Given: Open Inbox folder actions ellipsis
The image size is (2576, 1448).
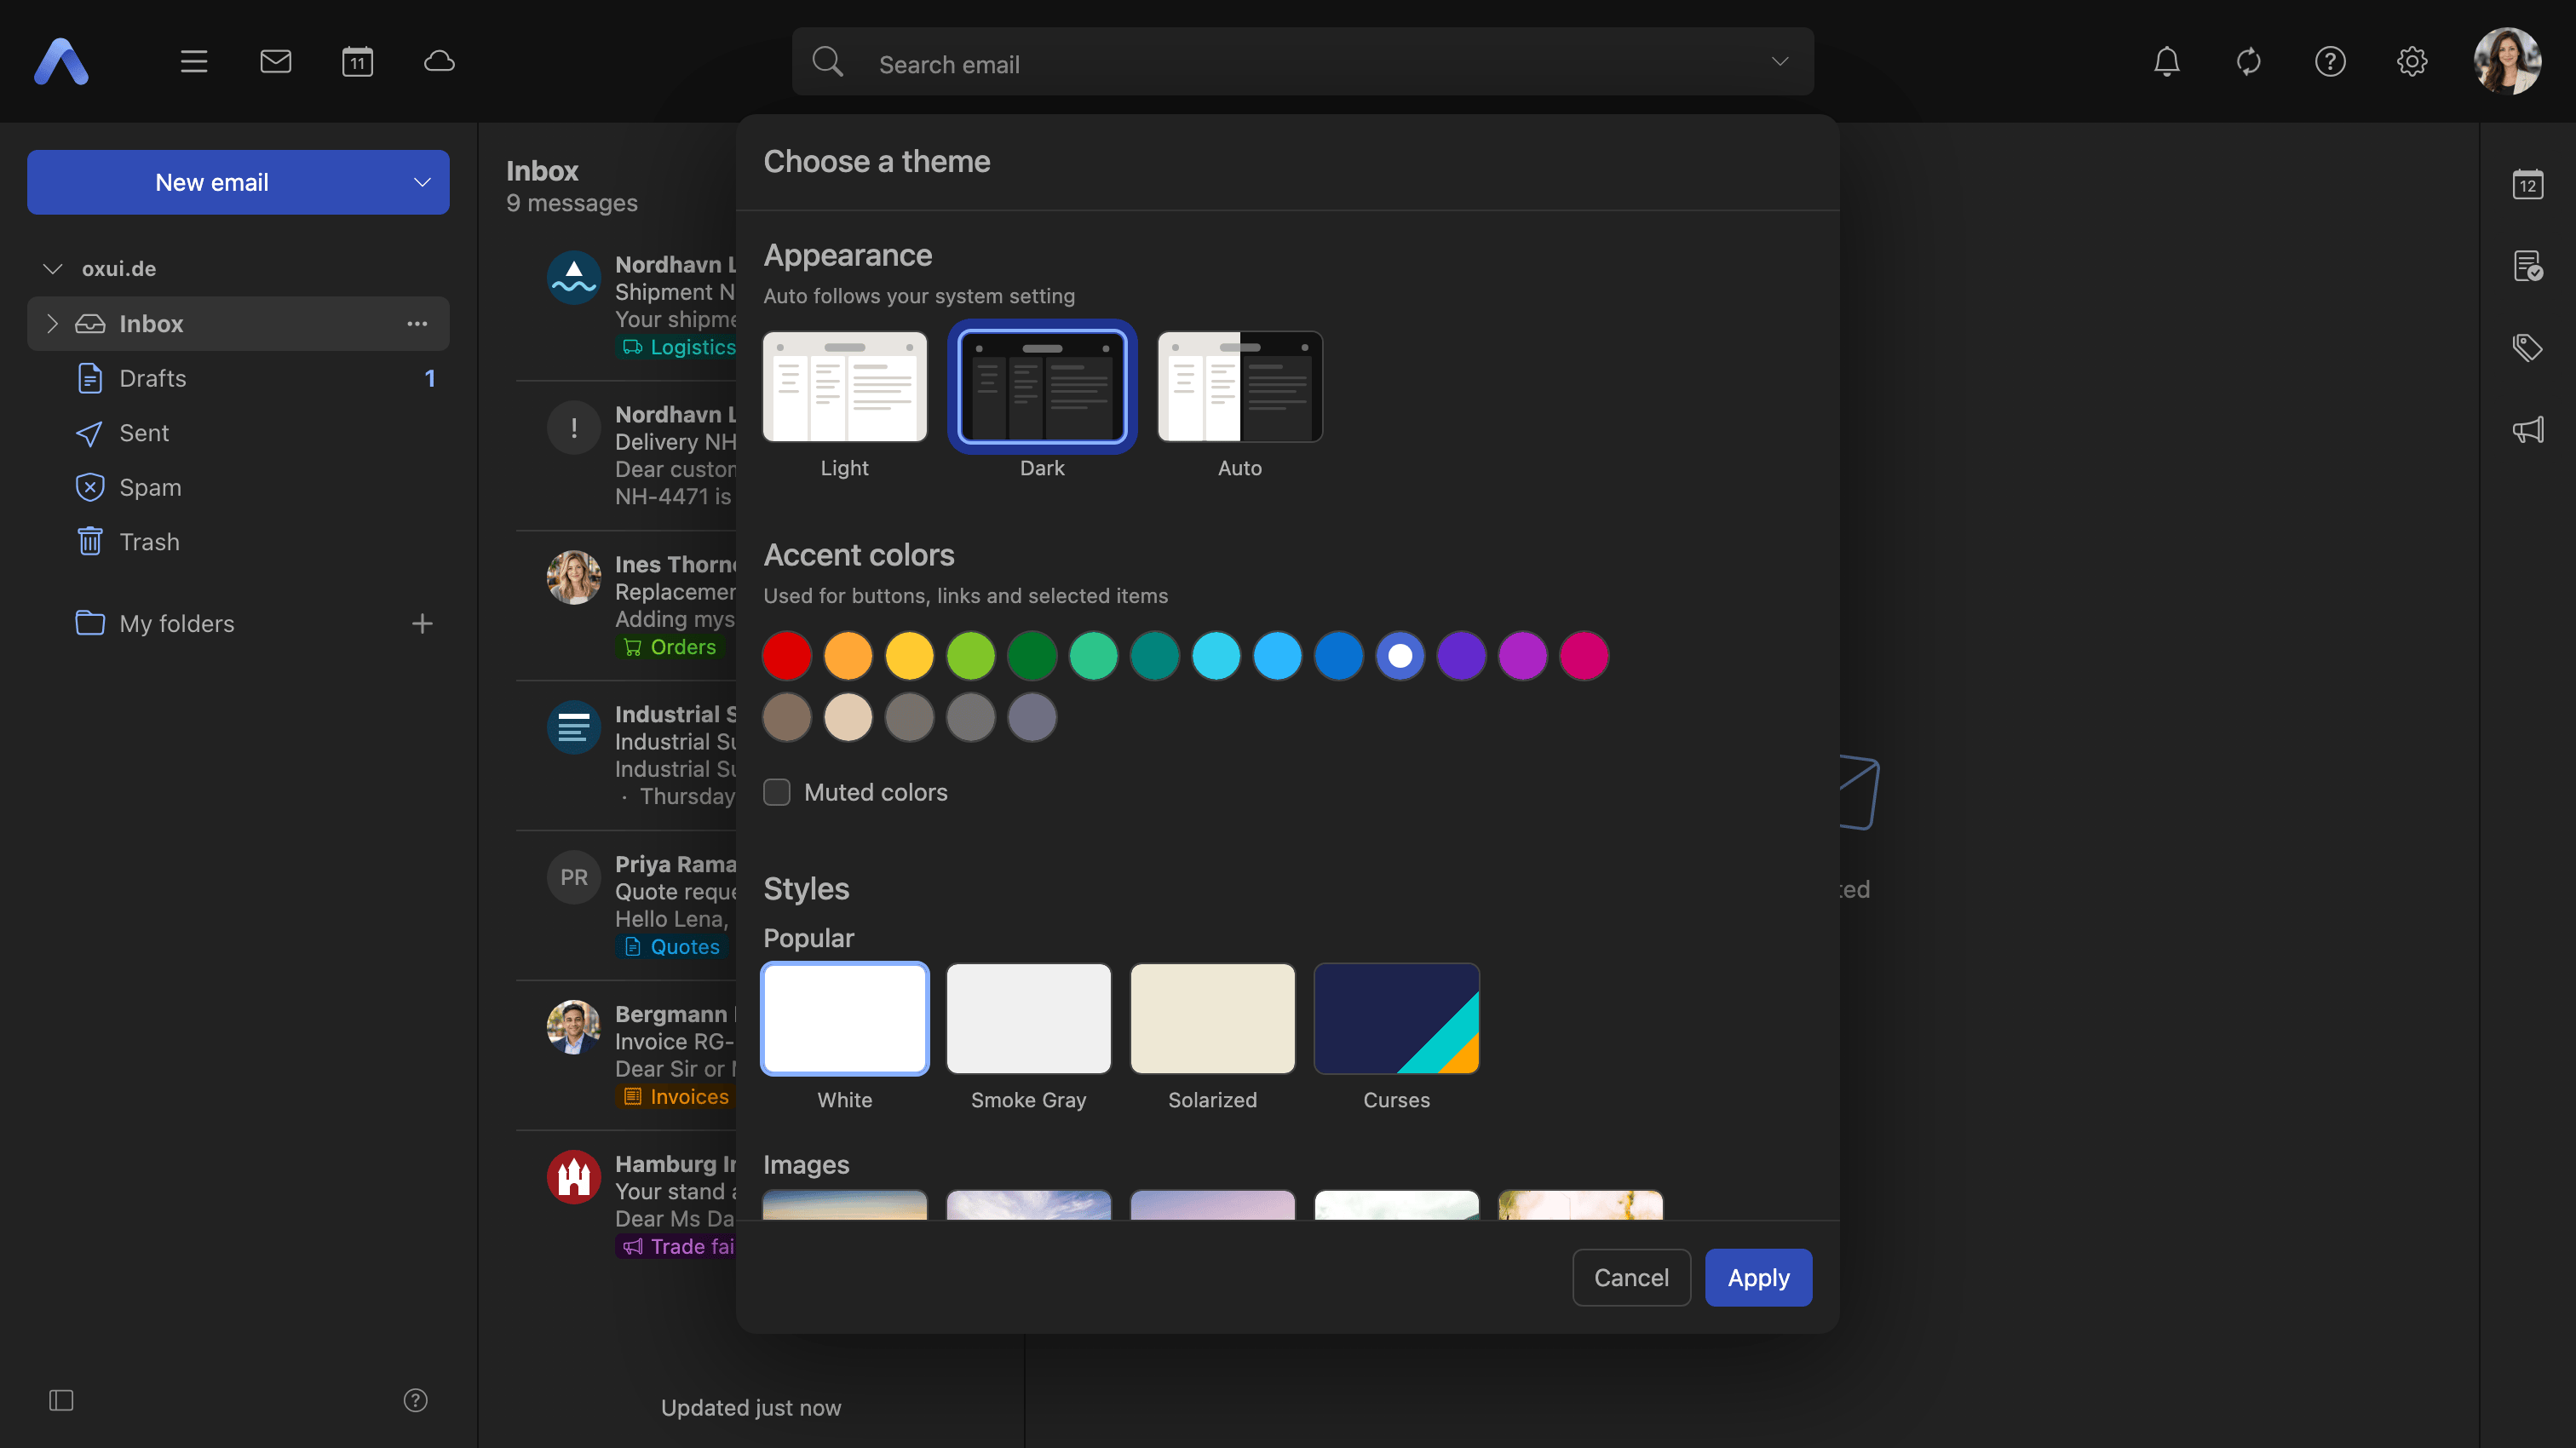Looking at the screenshot, I should click(417, 324).
